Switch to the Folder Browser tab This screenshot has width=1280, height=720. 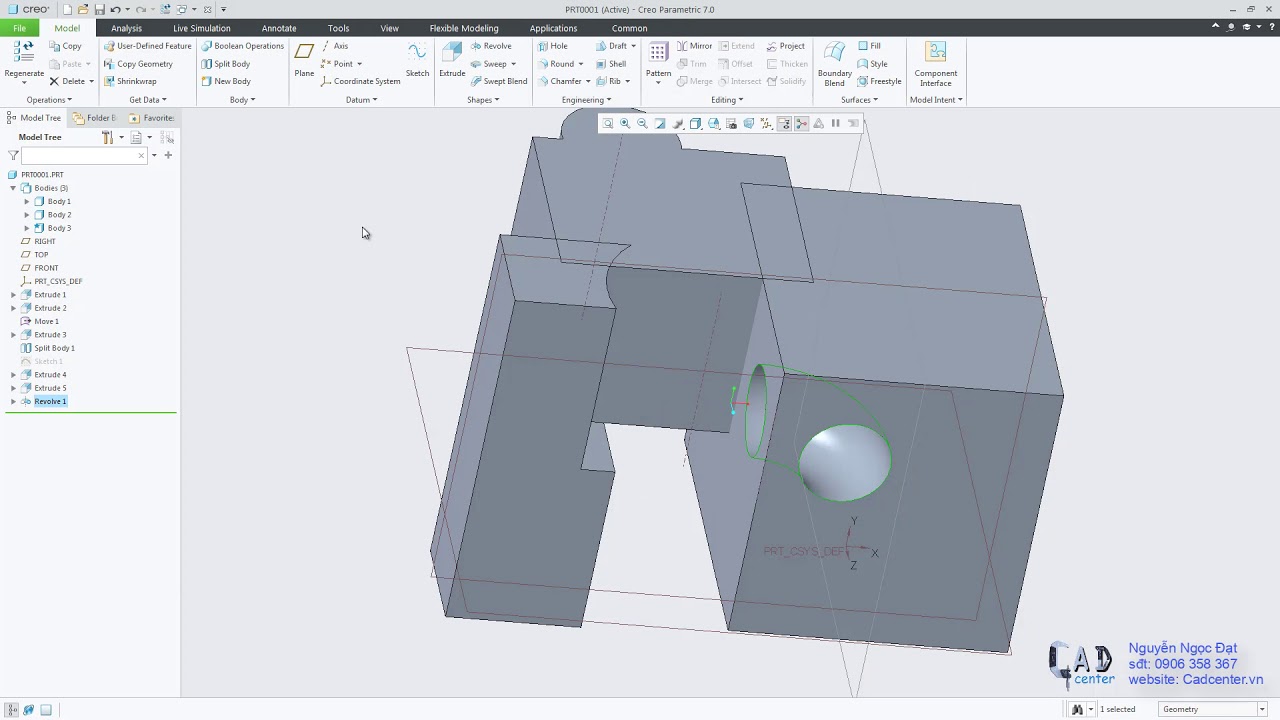95,118
